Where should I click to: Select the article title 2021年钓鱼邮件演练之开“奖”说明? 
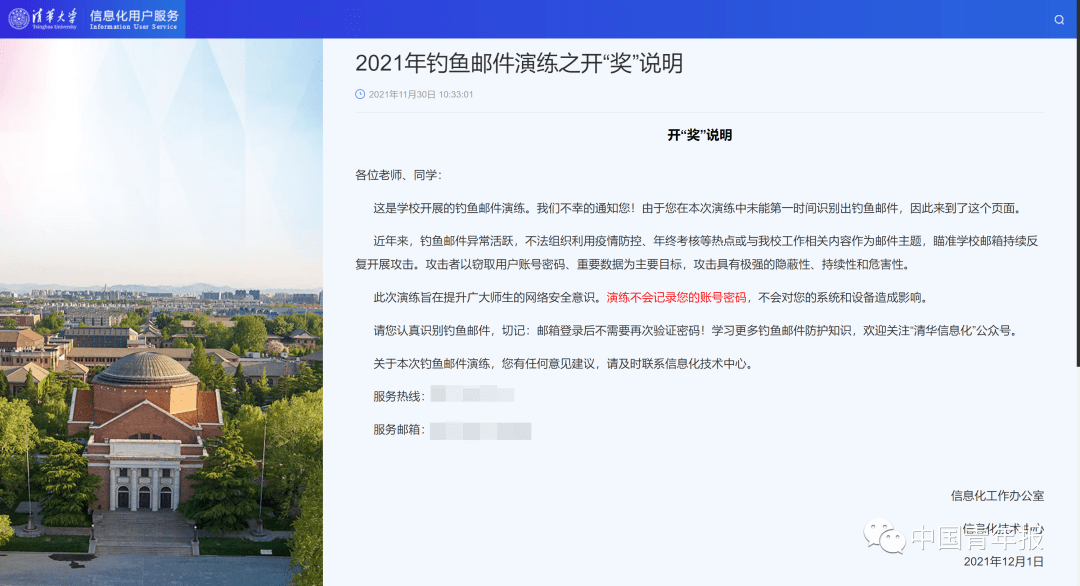[x=519, y=63]
